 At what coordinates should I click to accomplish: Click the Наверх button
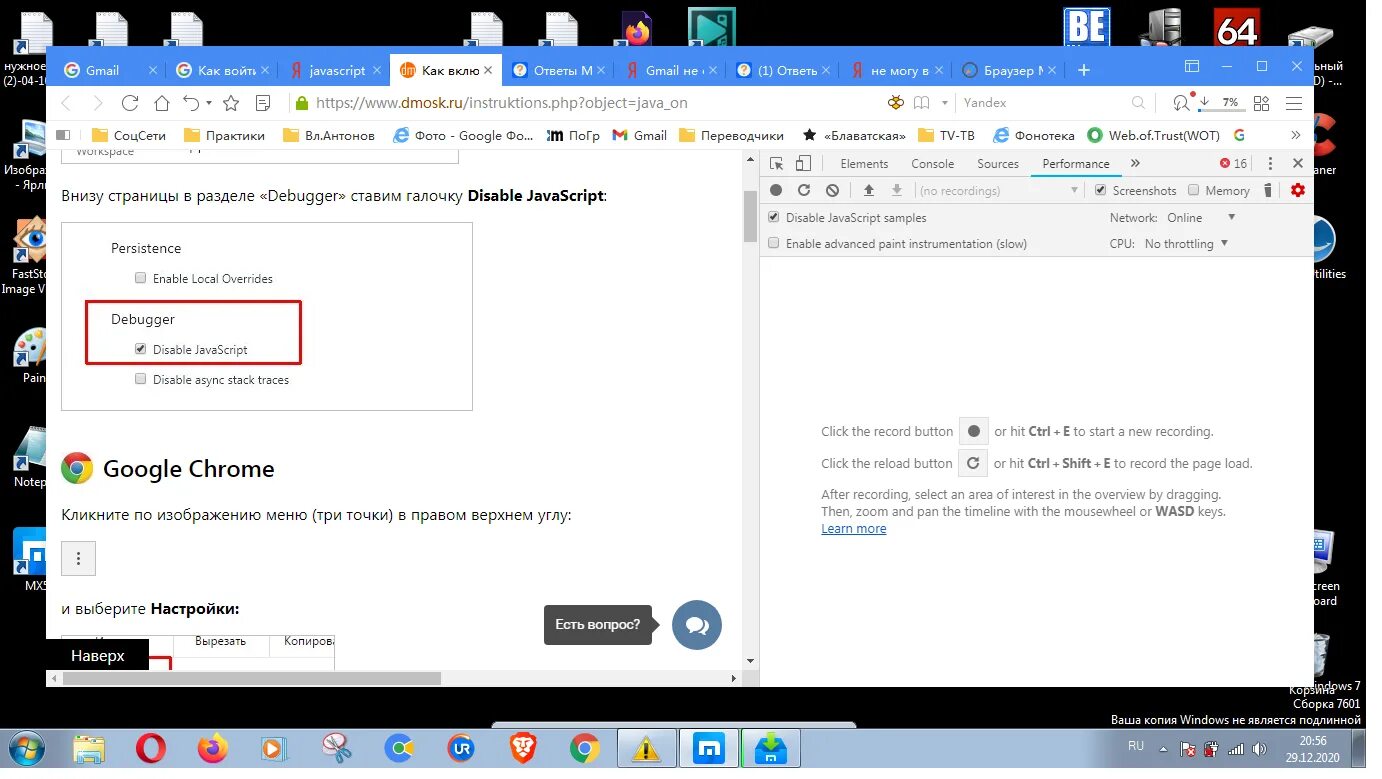pyautogui.click(x=97, y=656)
